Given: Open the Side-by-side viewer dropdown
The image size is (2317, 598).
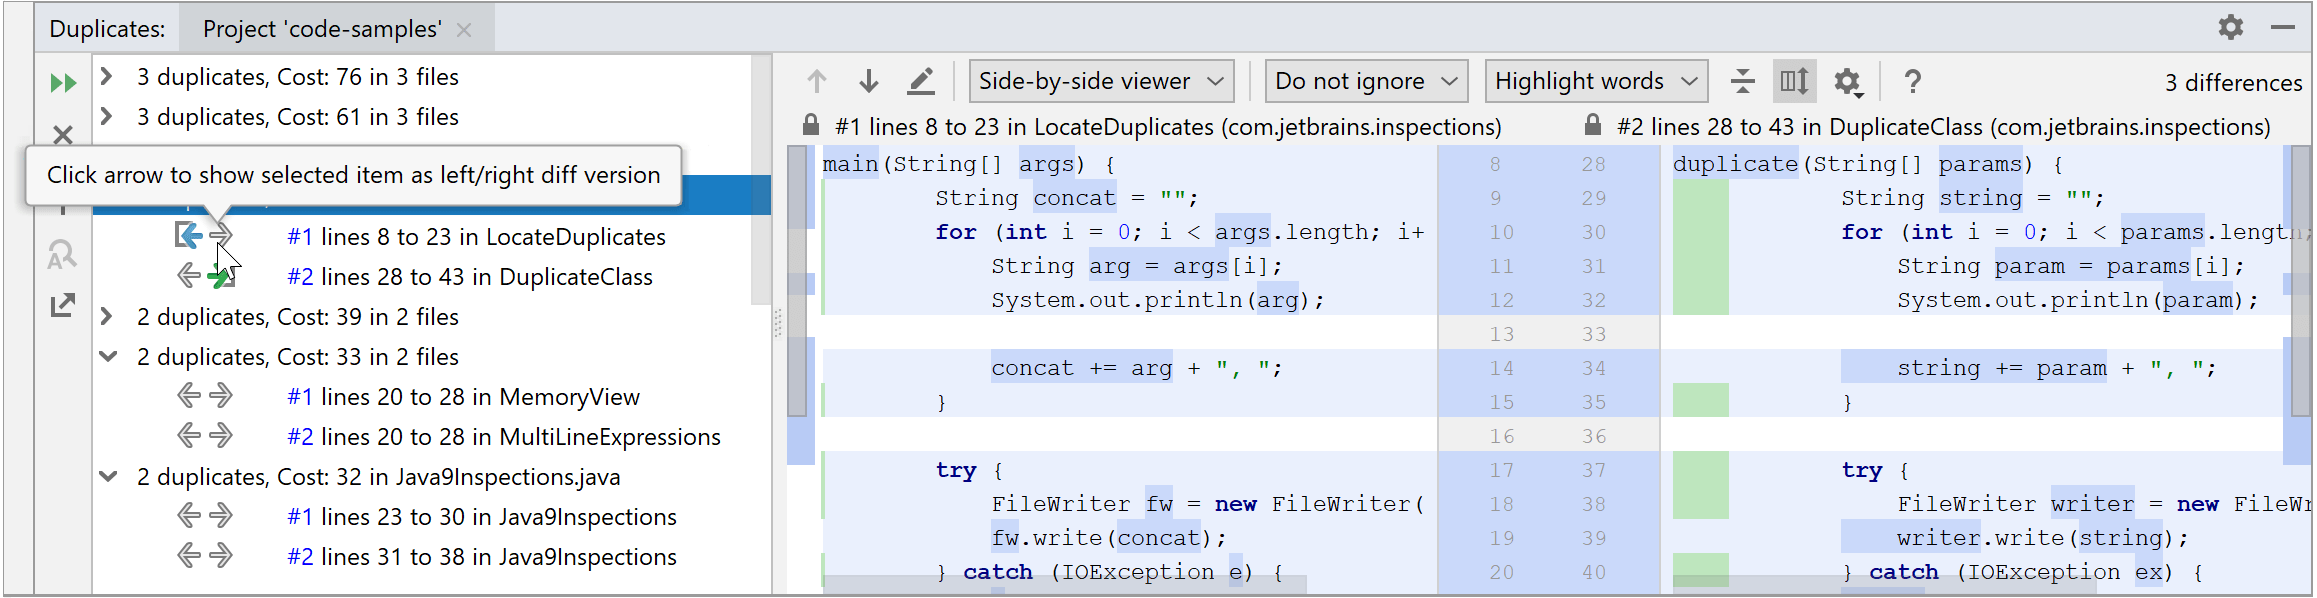Looking at the screenshot, I should 1101,81.
